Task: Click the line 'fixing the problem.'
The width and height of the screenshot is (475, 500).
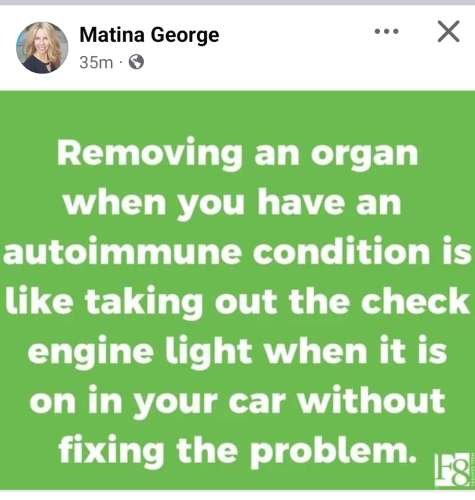Action: [237, 451]
